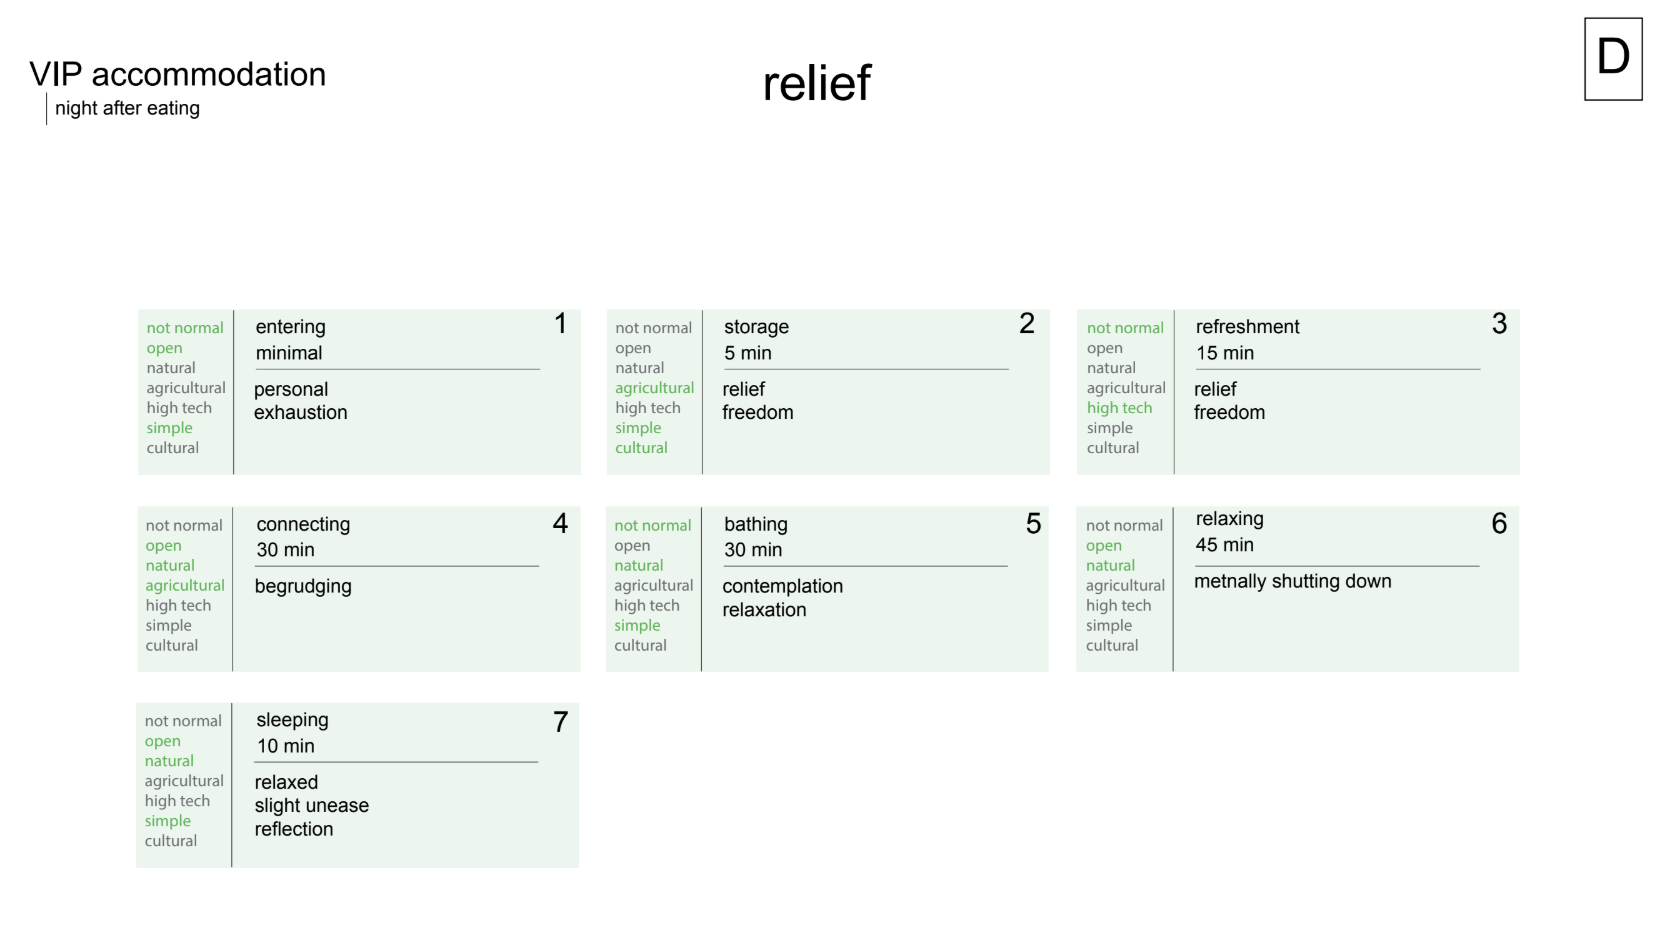This screenshot has width=1666, height=930.
Task: Click the "personal" text in the entering card
Action: click(x=290, y=390)
